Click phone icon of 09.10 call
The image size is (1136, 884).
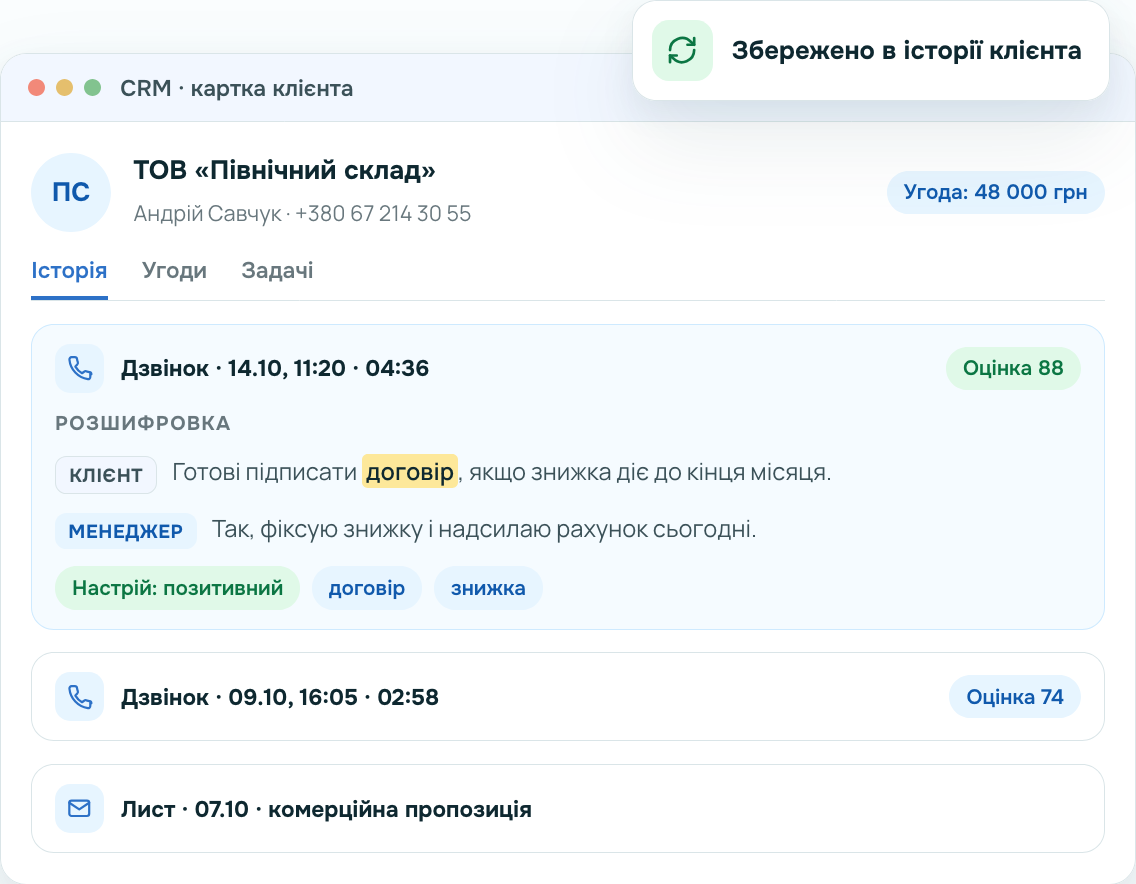click(x=80, y=697)
